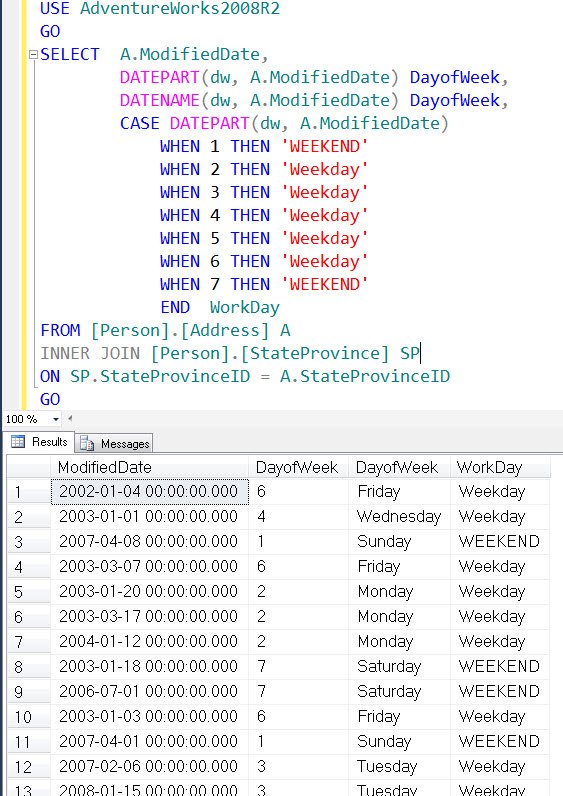The height and width of the screenshot is (796, 563).
Task: Click DayofWeek value 4 in row 2
Action: coord(299,517)
